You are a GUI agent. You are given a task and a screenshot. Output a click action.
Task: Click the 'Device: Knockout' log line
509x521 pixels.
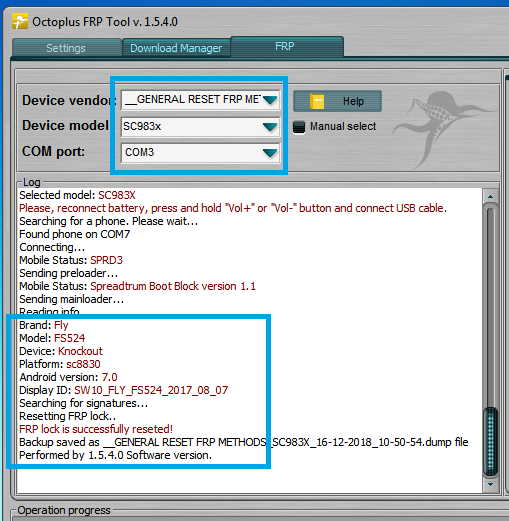click(x=61, y=351)
